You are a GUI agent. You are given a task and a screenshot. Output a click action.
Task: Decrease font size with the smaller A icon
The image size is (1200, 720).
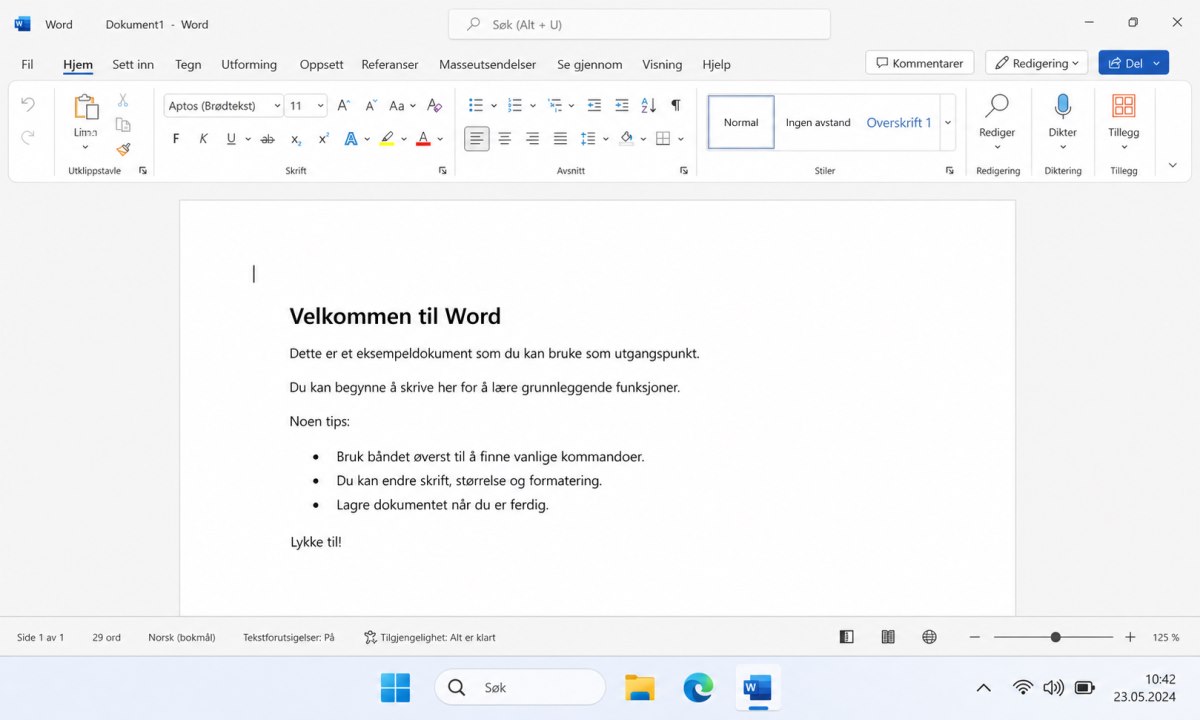(x=371, y=105)
